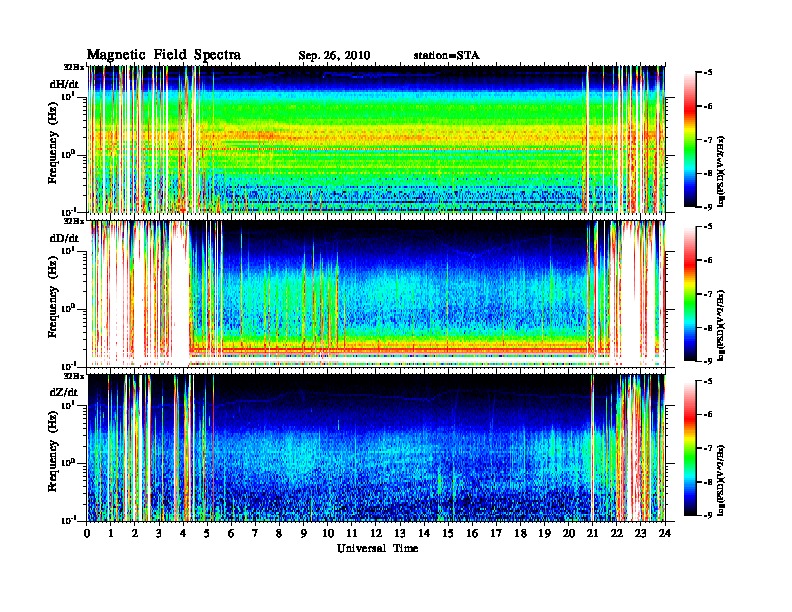Click the hour "17" tick label
The height and width of the screenshot is (612, 792).
(x=496, y=533)
